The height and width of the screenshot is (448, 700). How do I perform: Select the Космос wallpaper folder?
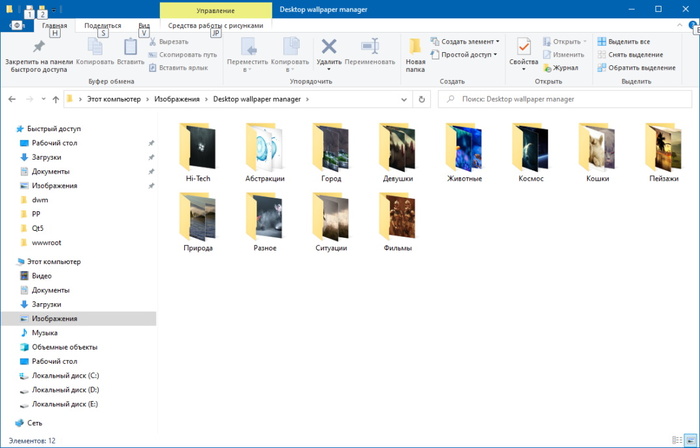tap(529, 152)
